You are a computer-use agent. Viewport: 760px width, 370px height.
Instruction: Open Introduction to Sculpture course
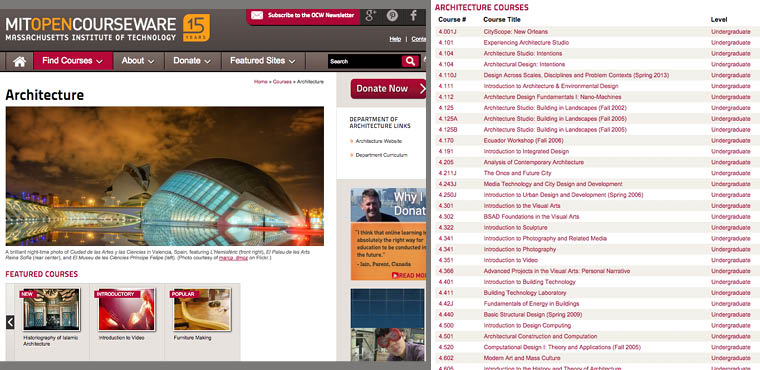click(x=515, y=228)
